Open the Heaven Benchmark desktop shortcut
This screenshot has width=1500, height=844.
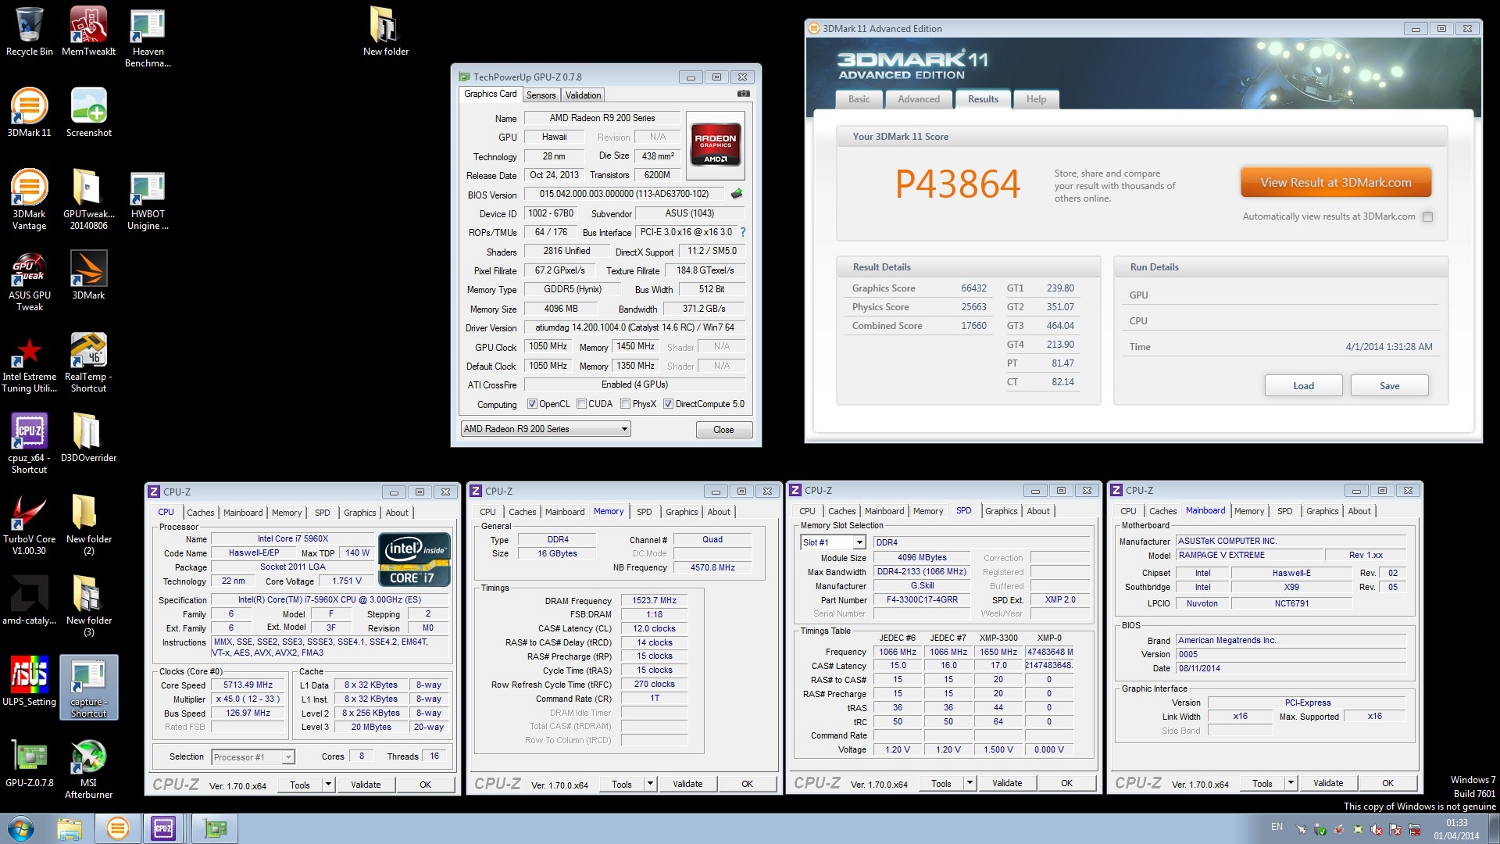point(148,37)
